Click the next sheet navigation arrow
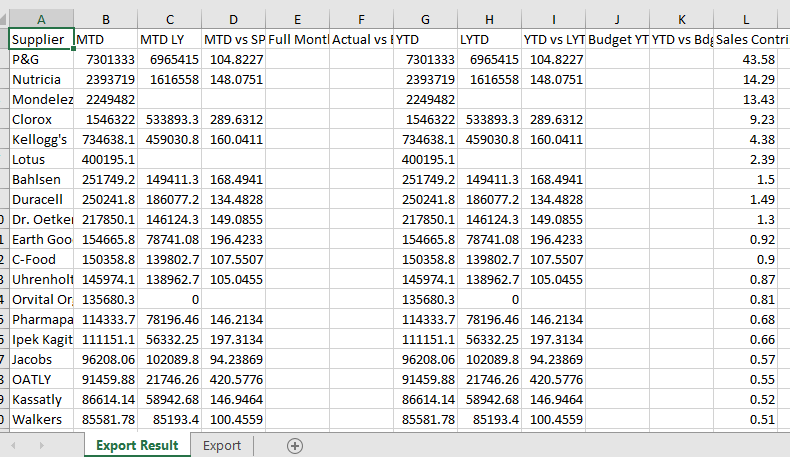Viewport: 790px width, 457px height. (x=41, y=445)
